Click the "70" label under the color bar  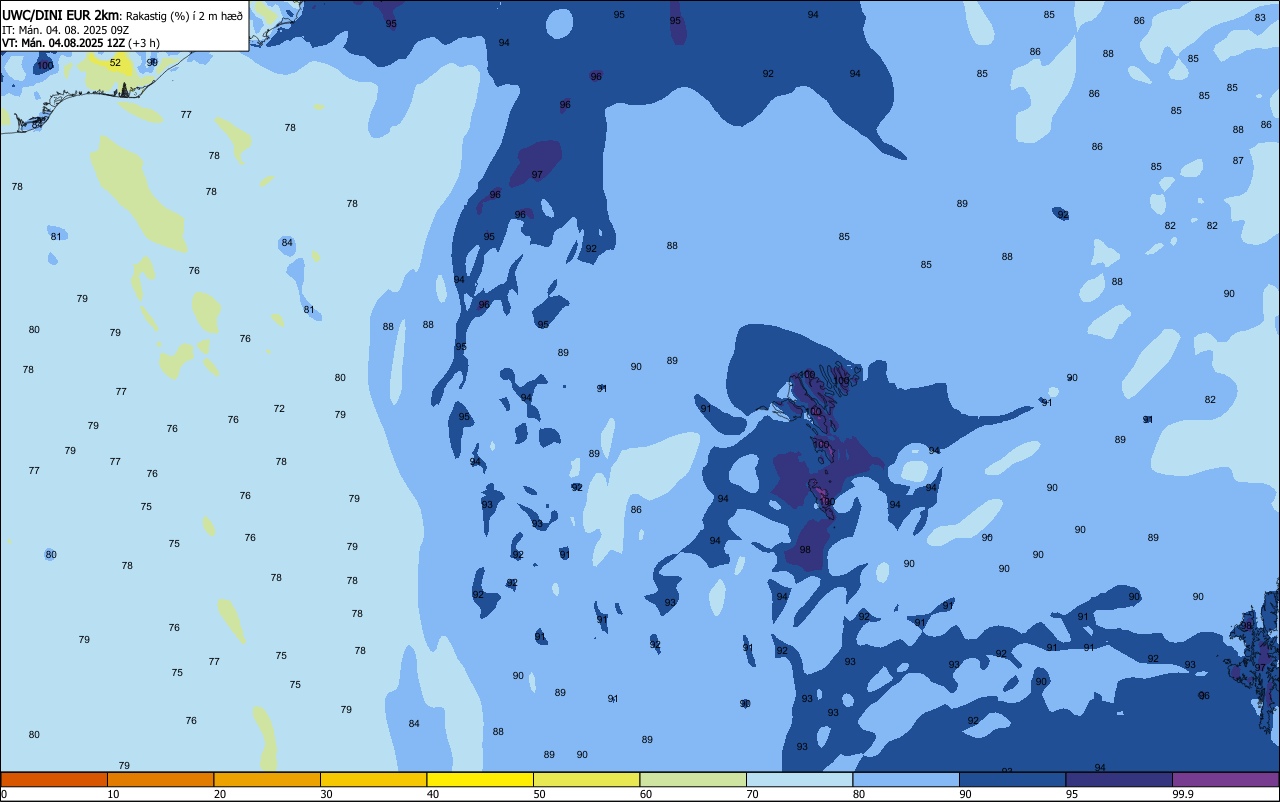(x=752, y=794)
